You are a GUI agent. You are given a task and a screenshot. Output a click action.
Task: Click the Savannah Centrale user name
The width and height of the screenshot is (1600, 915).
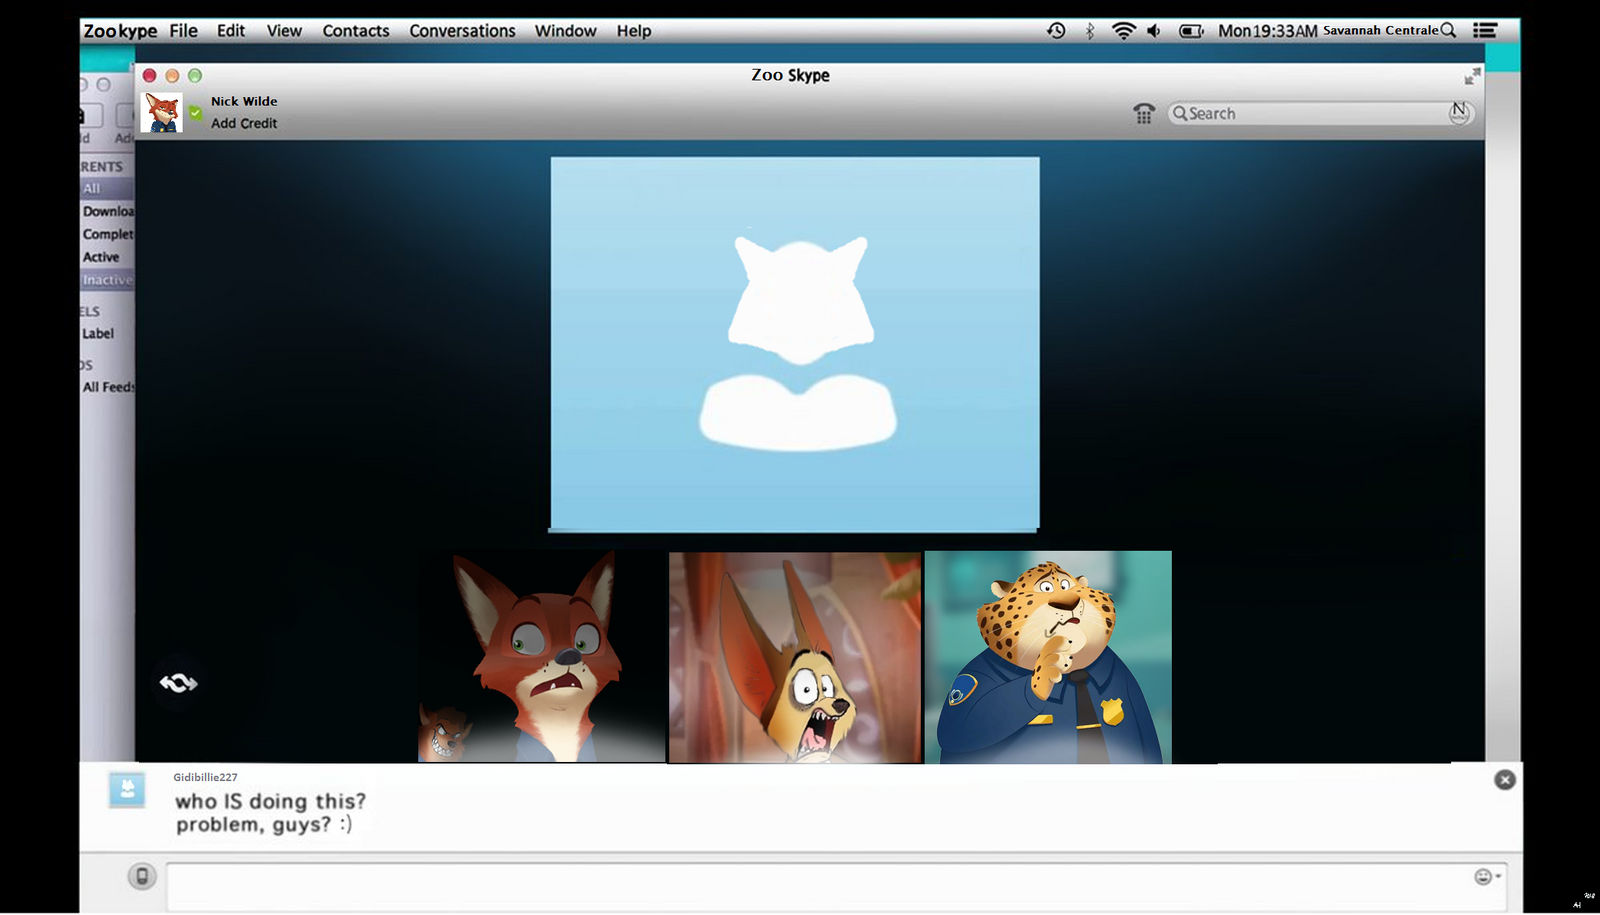tap(1380, 30)
